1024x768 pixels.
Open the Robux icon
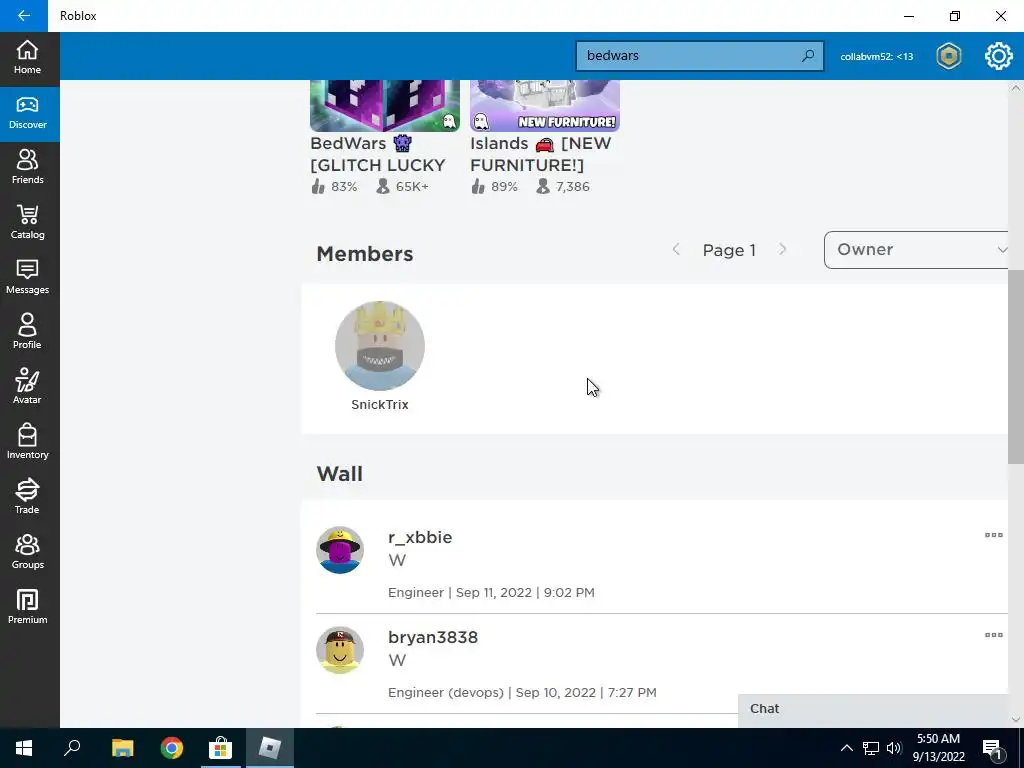tap(948, 56)
